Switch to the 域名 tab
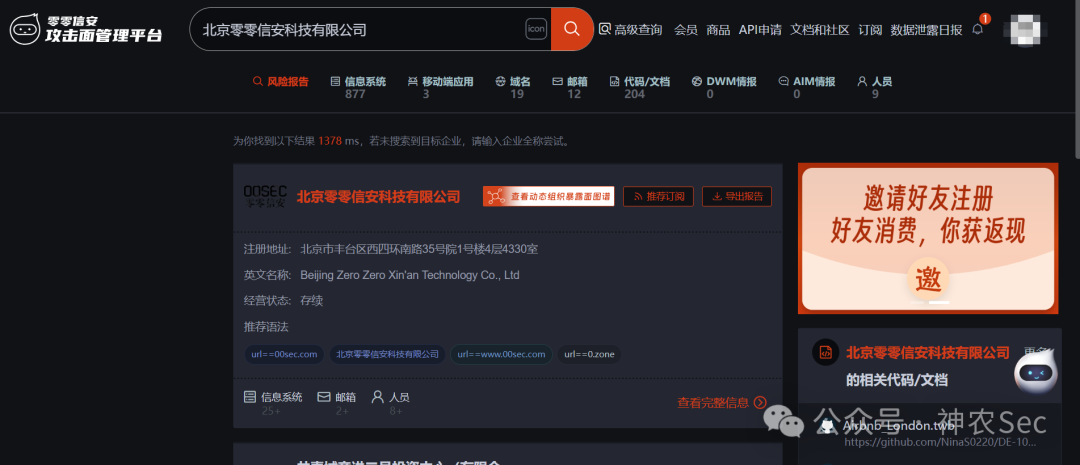 (513, 87)
